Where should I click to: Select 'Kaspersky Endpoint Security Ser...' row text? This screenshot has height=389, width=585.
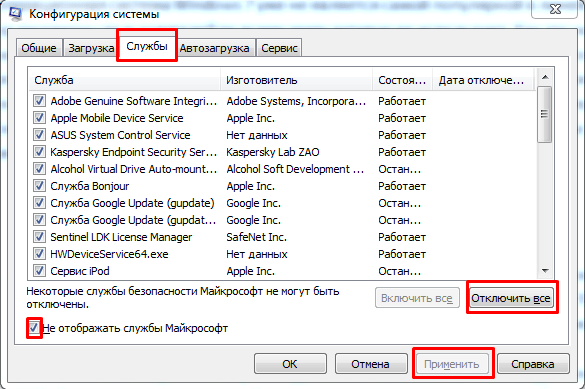pyautogui.click(x=134, y=152)
